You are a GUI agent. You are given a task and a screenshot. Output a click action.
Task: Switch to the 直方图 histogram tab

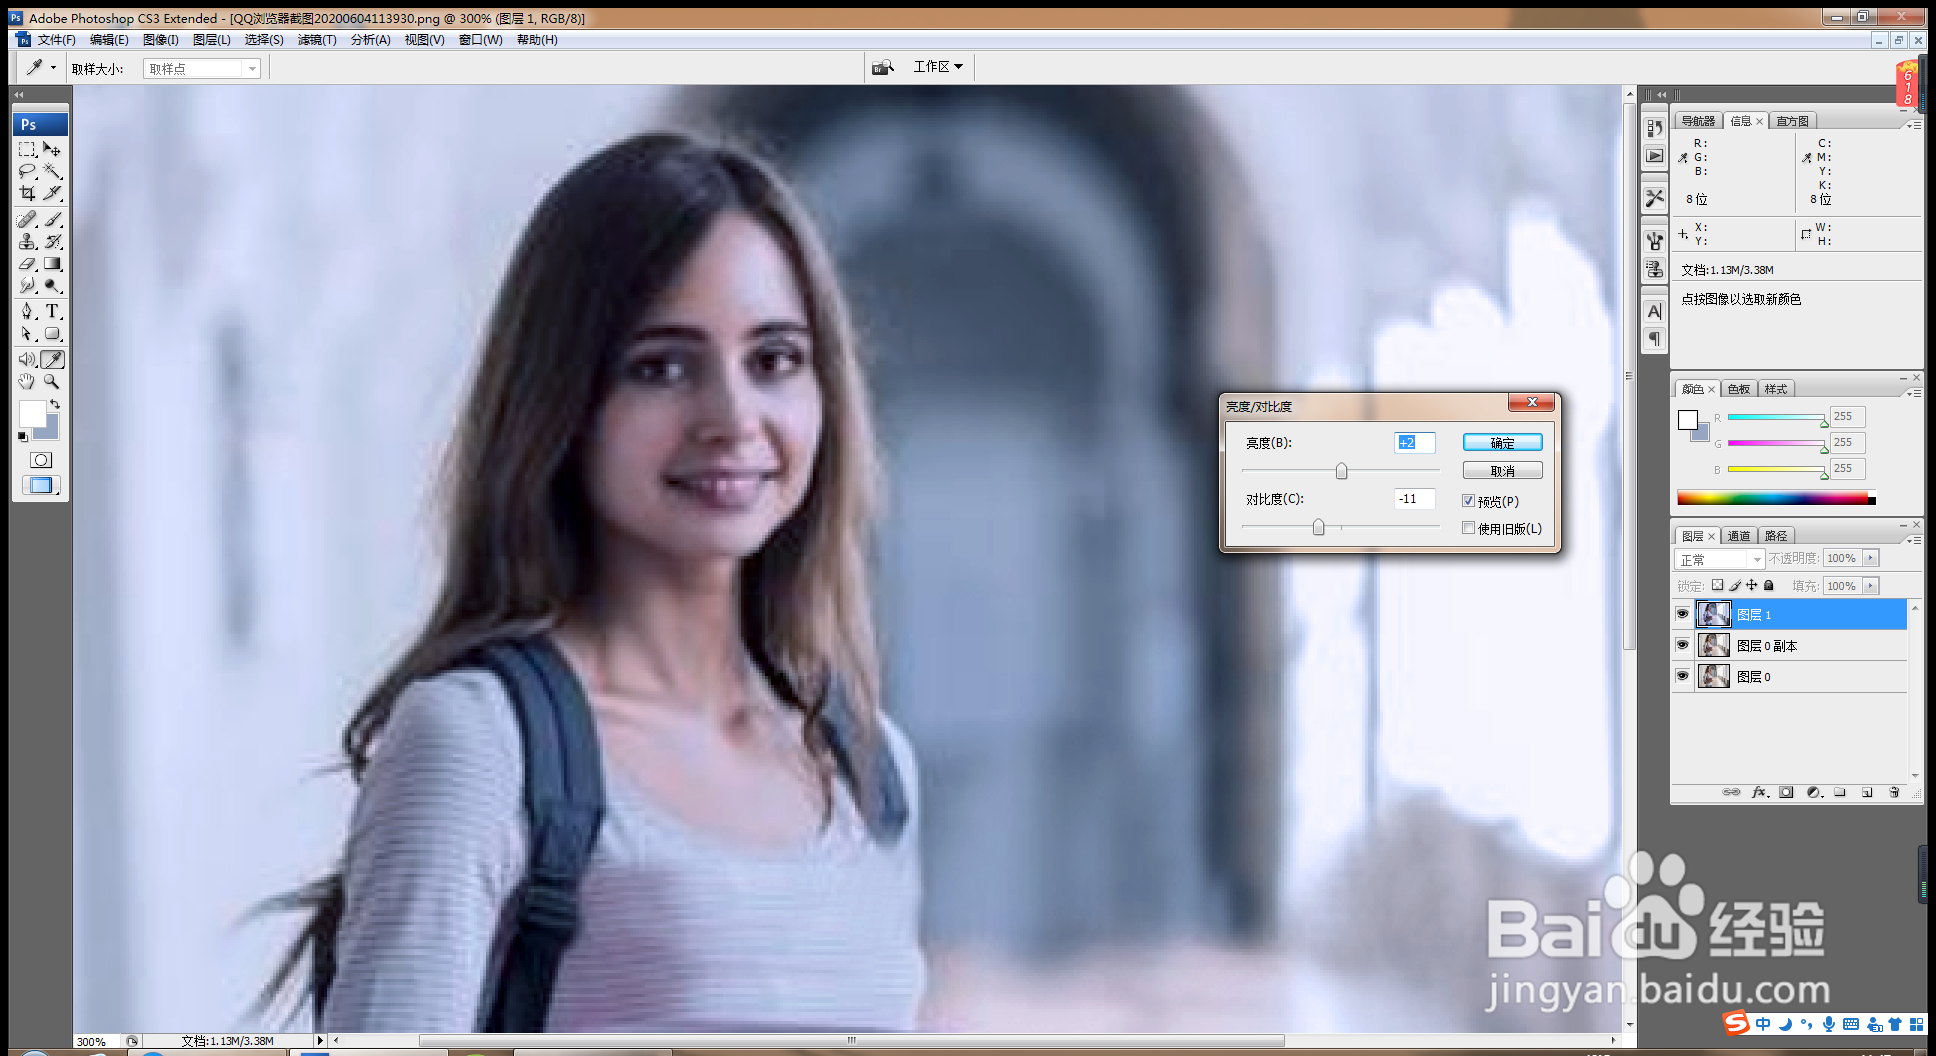point(1792,121)
